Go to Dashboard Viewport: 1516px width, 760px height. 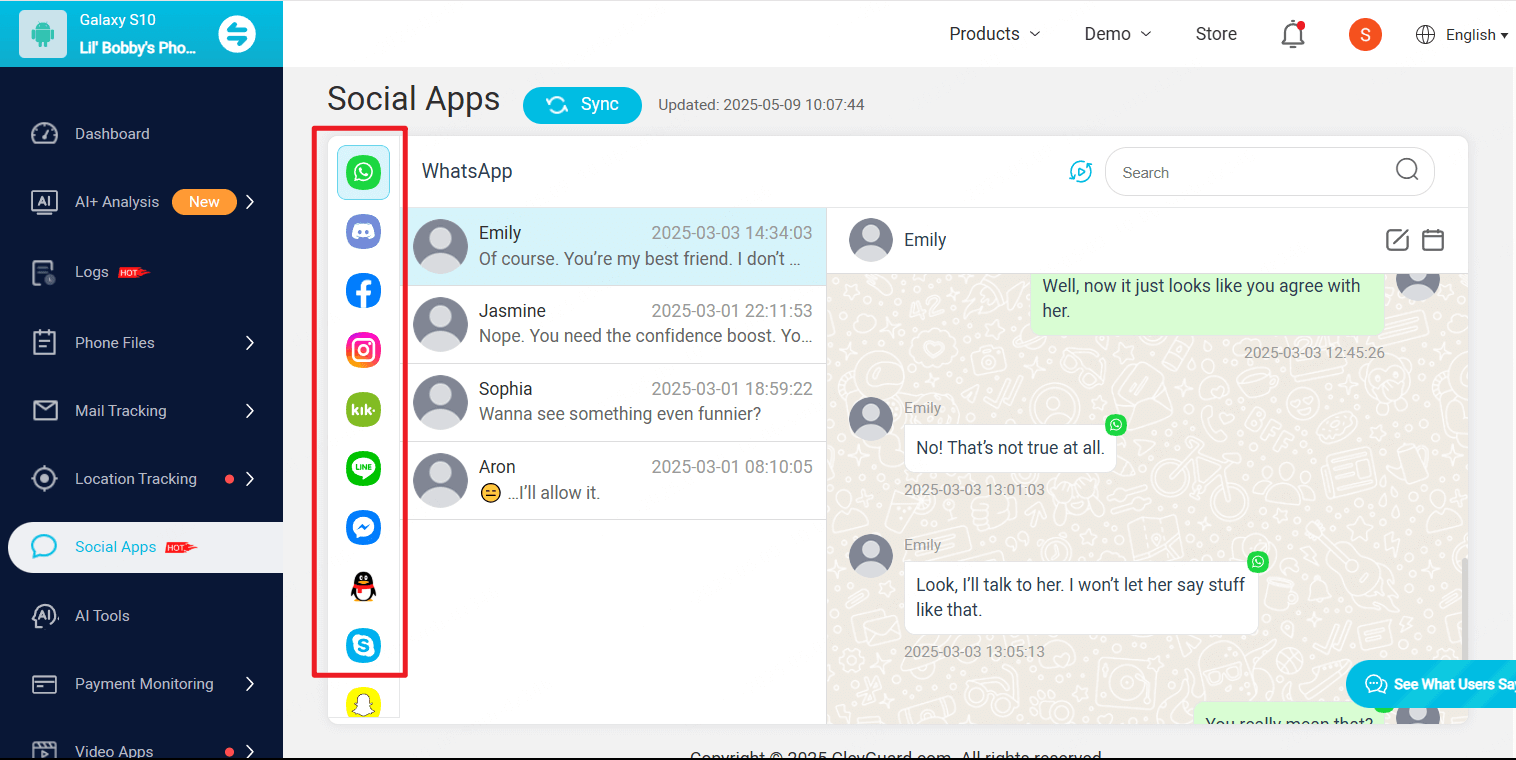[112, 133]
